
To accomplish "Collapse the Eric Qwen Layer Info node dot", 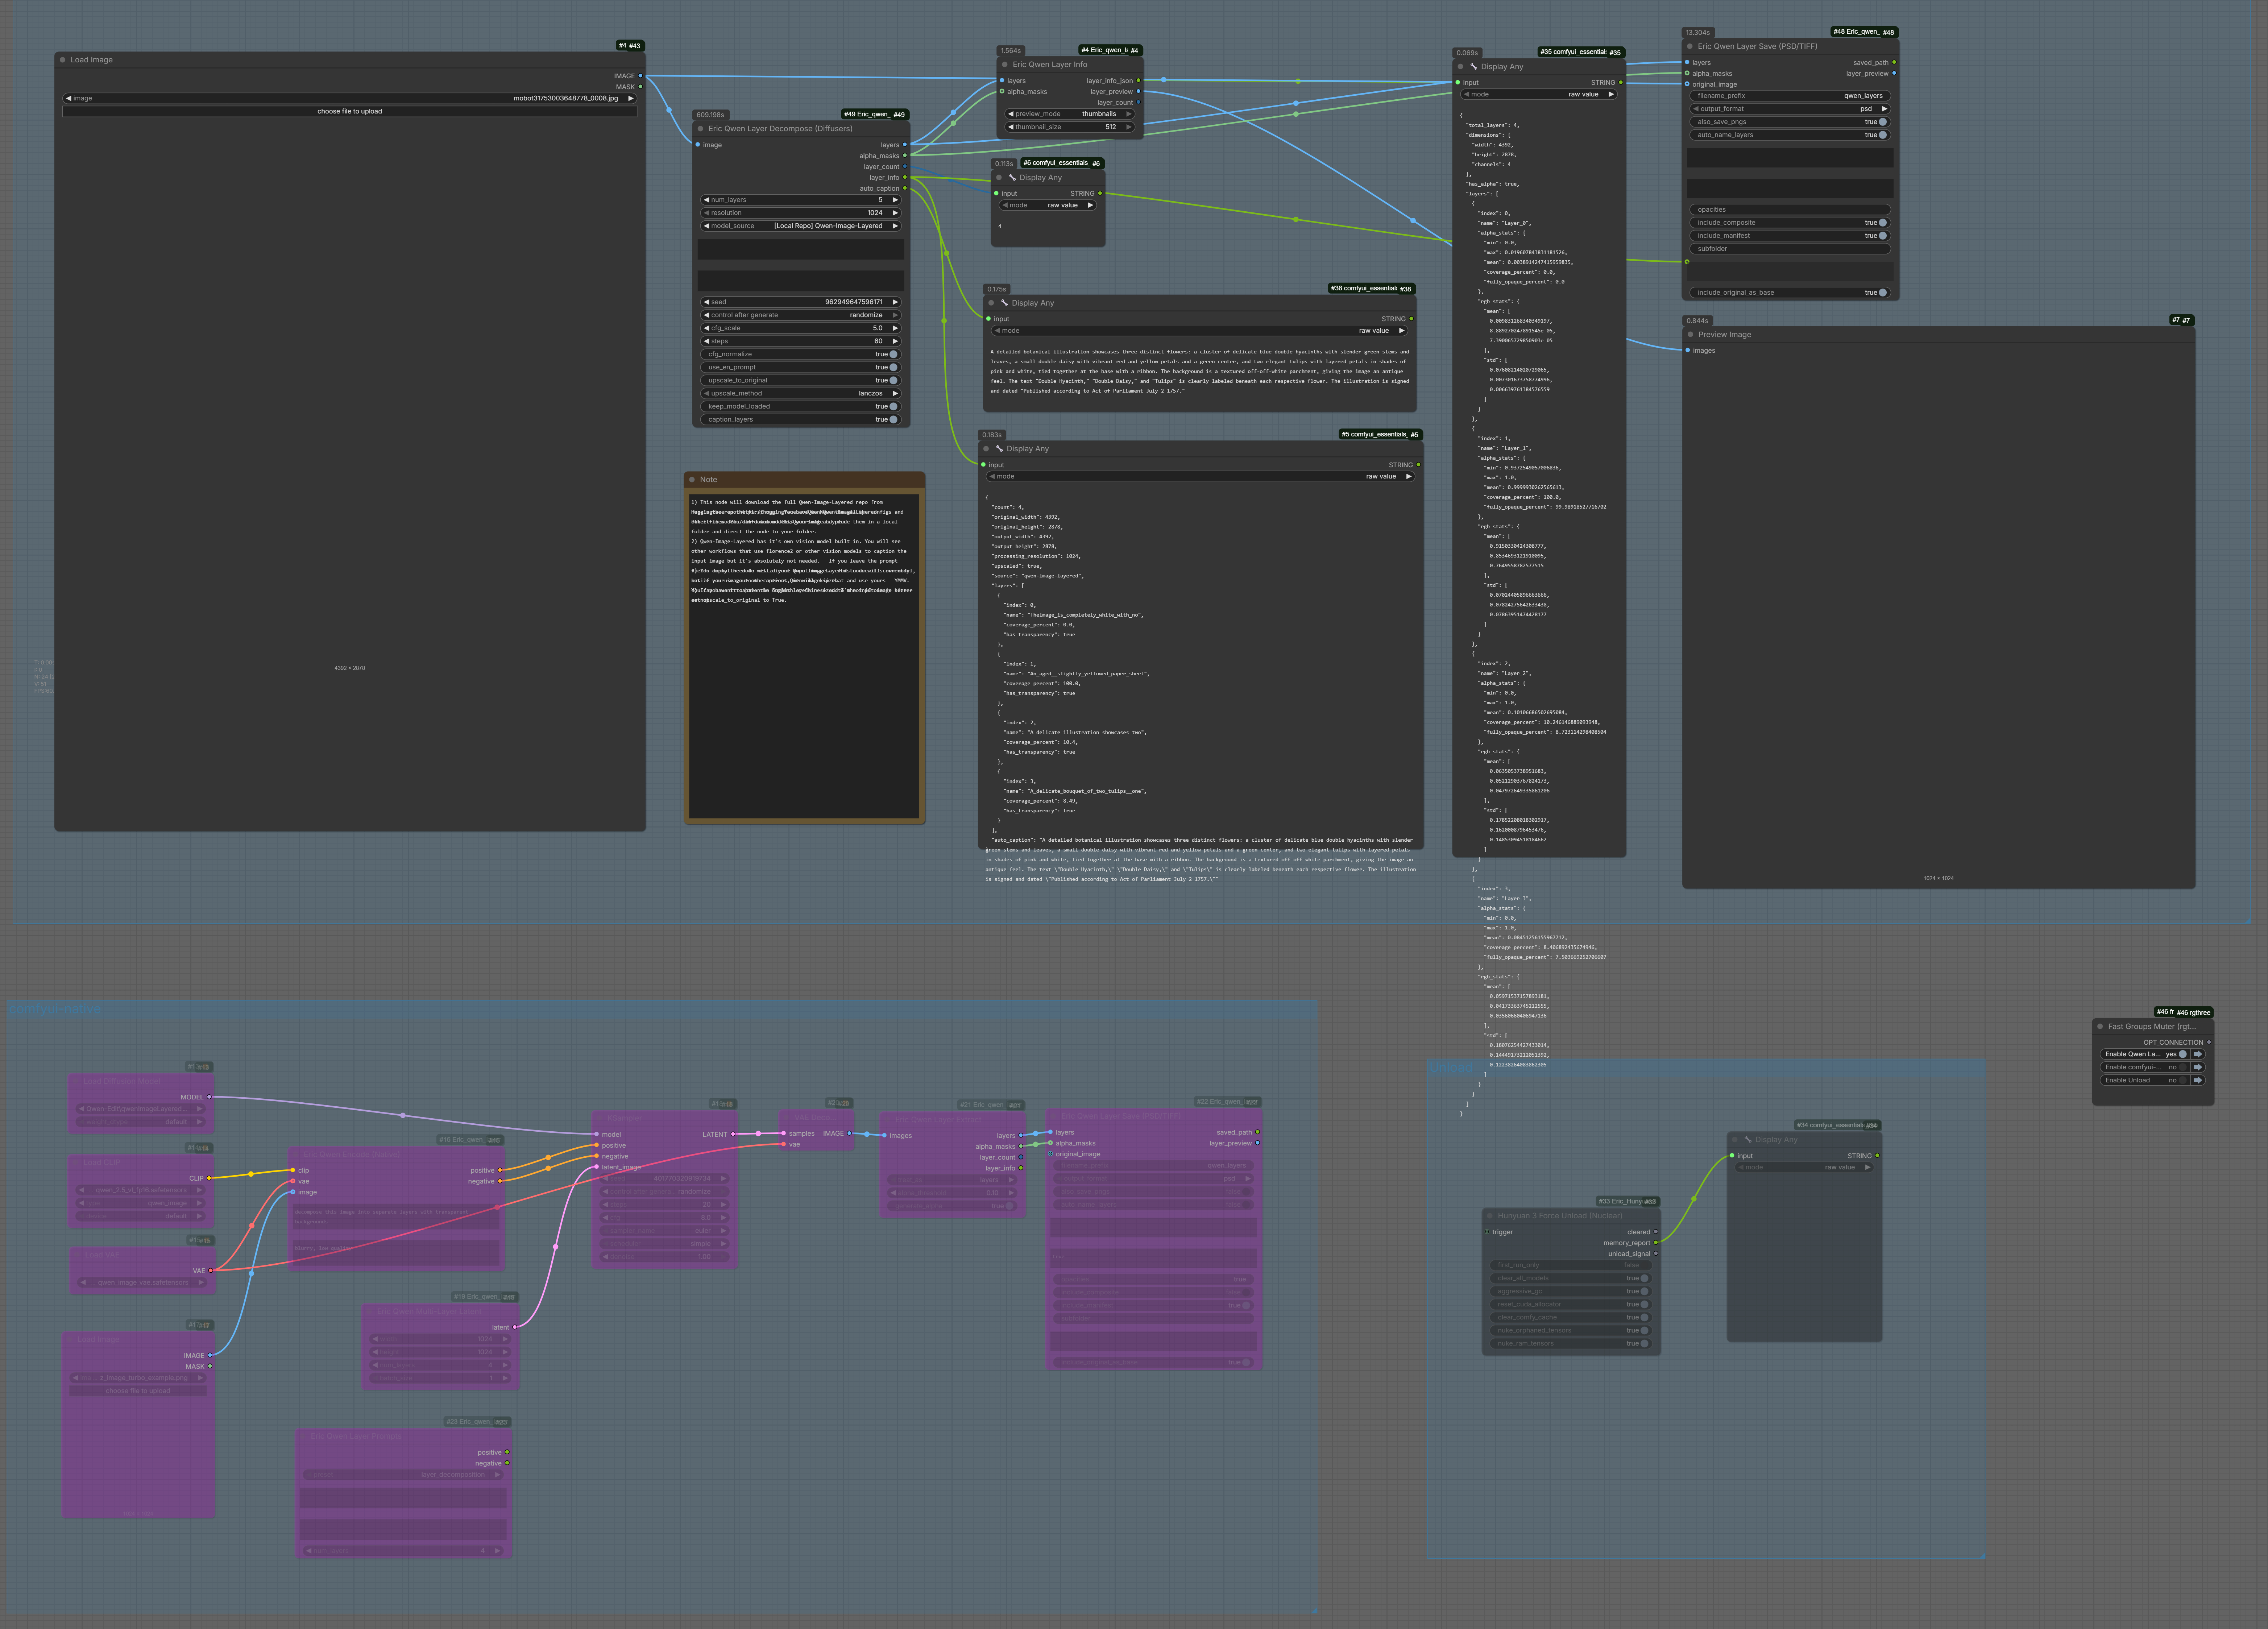I will [x=1004, y=64].
